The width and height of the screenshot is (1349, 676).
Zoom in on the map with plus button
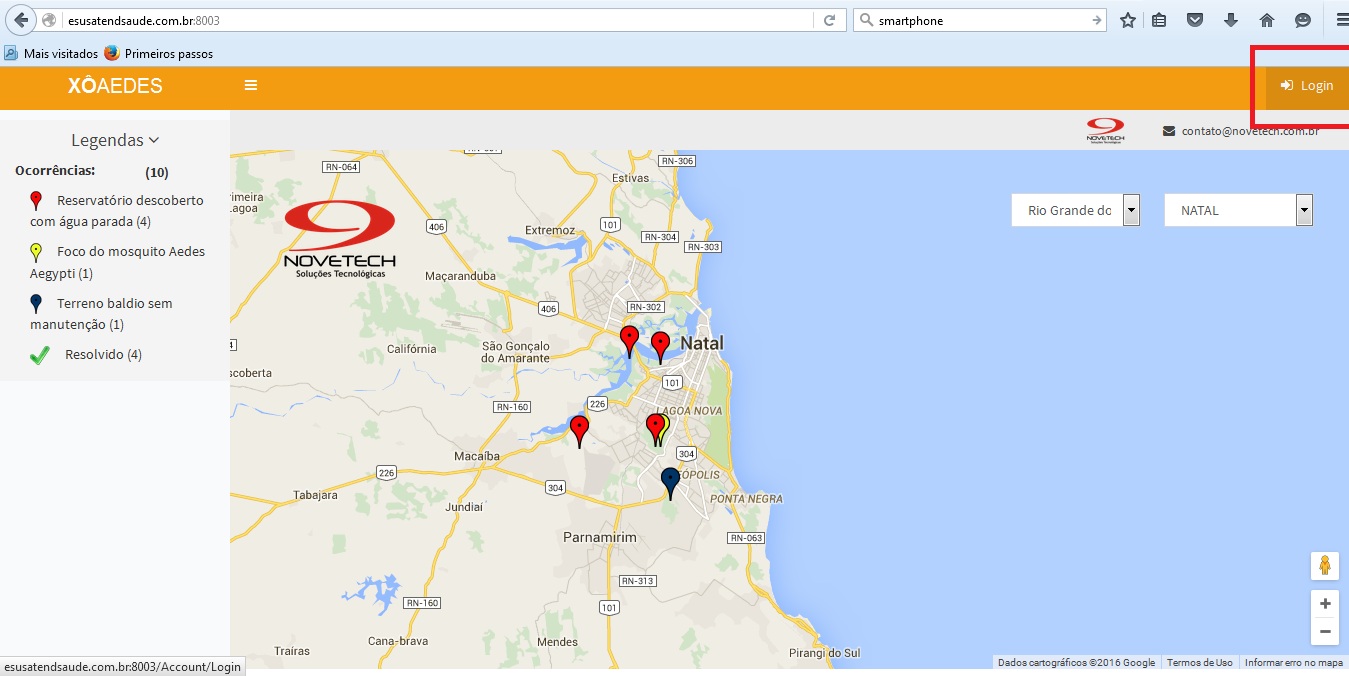[x=1325, y=604]
